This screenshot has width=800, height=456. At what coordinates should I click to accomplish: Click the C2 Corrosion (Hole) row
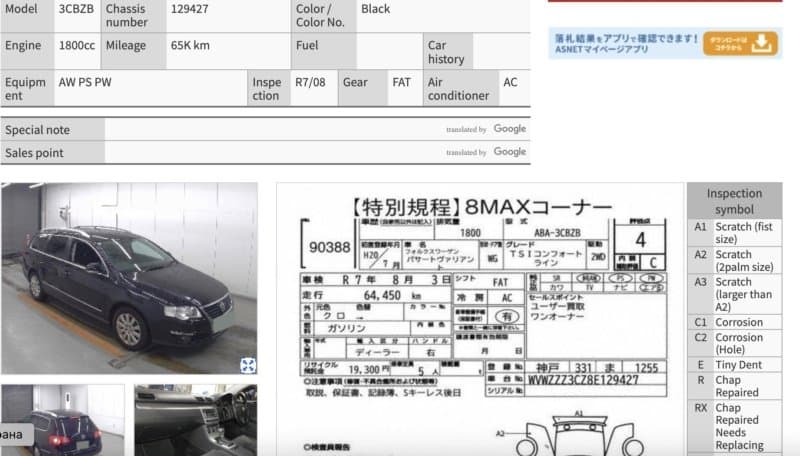734,343
